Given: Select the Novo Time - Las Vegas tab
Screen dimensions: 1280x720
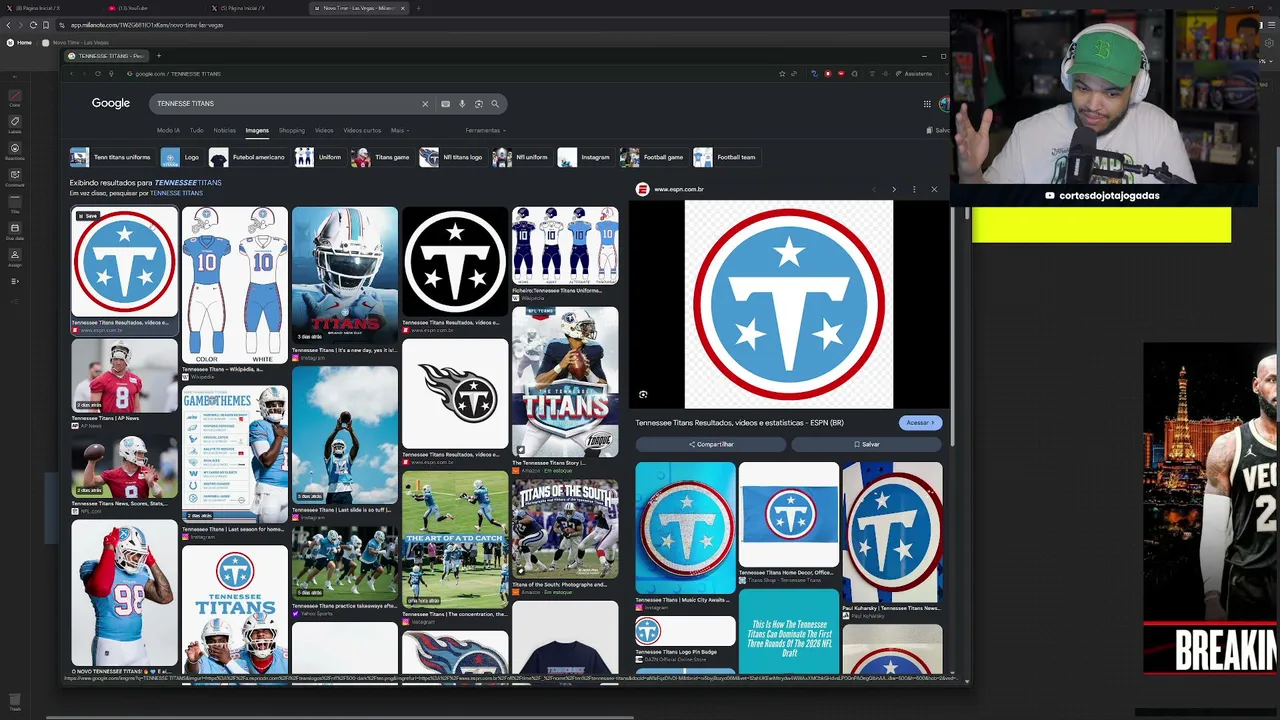Looking at the screenshot, I should click(358, 8).
